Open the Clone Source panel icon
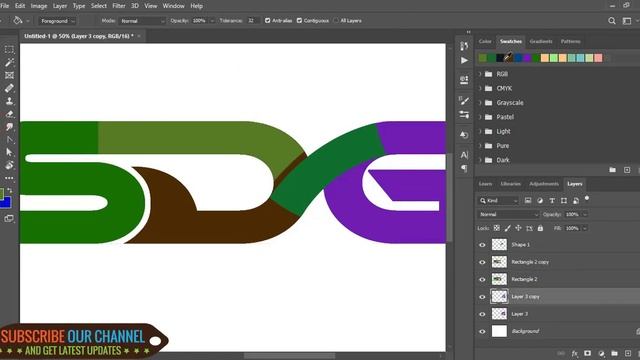The width and height of the screenshot is (640, 360). pos(464,134)
